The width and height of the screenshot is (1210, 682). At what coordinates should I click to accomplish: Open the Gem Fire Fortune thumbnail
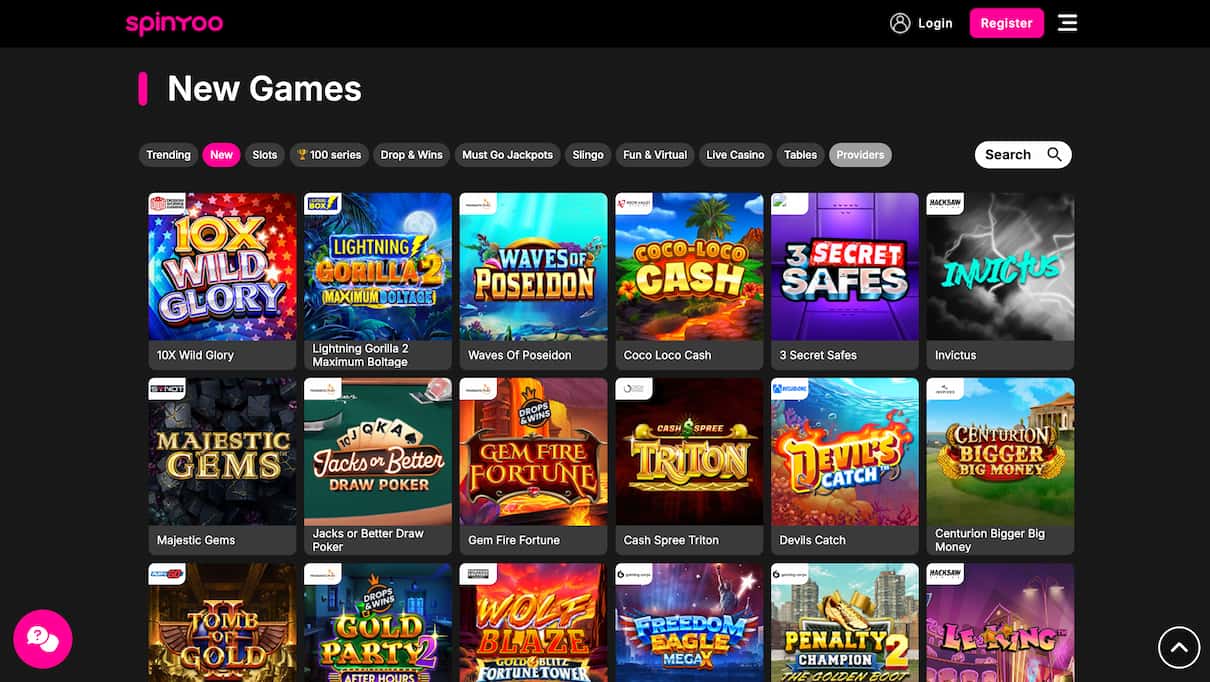[533, 452]
